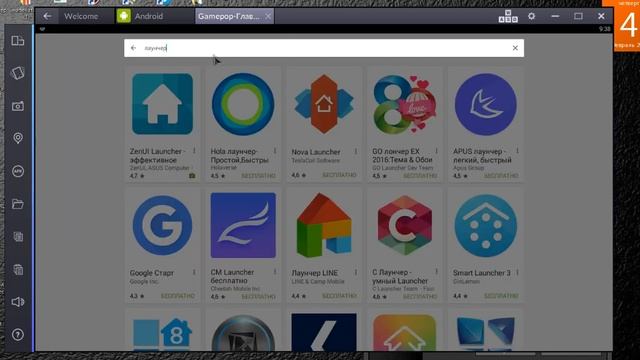Open Hola launcher app icon
The image size is (640, 360).
pyautogui.click(x=243, y=104)
